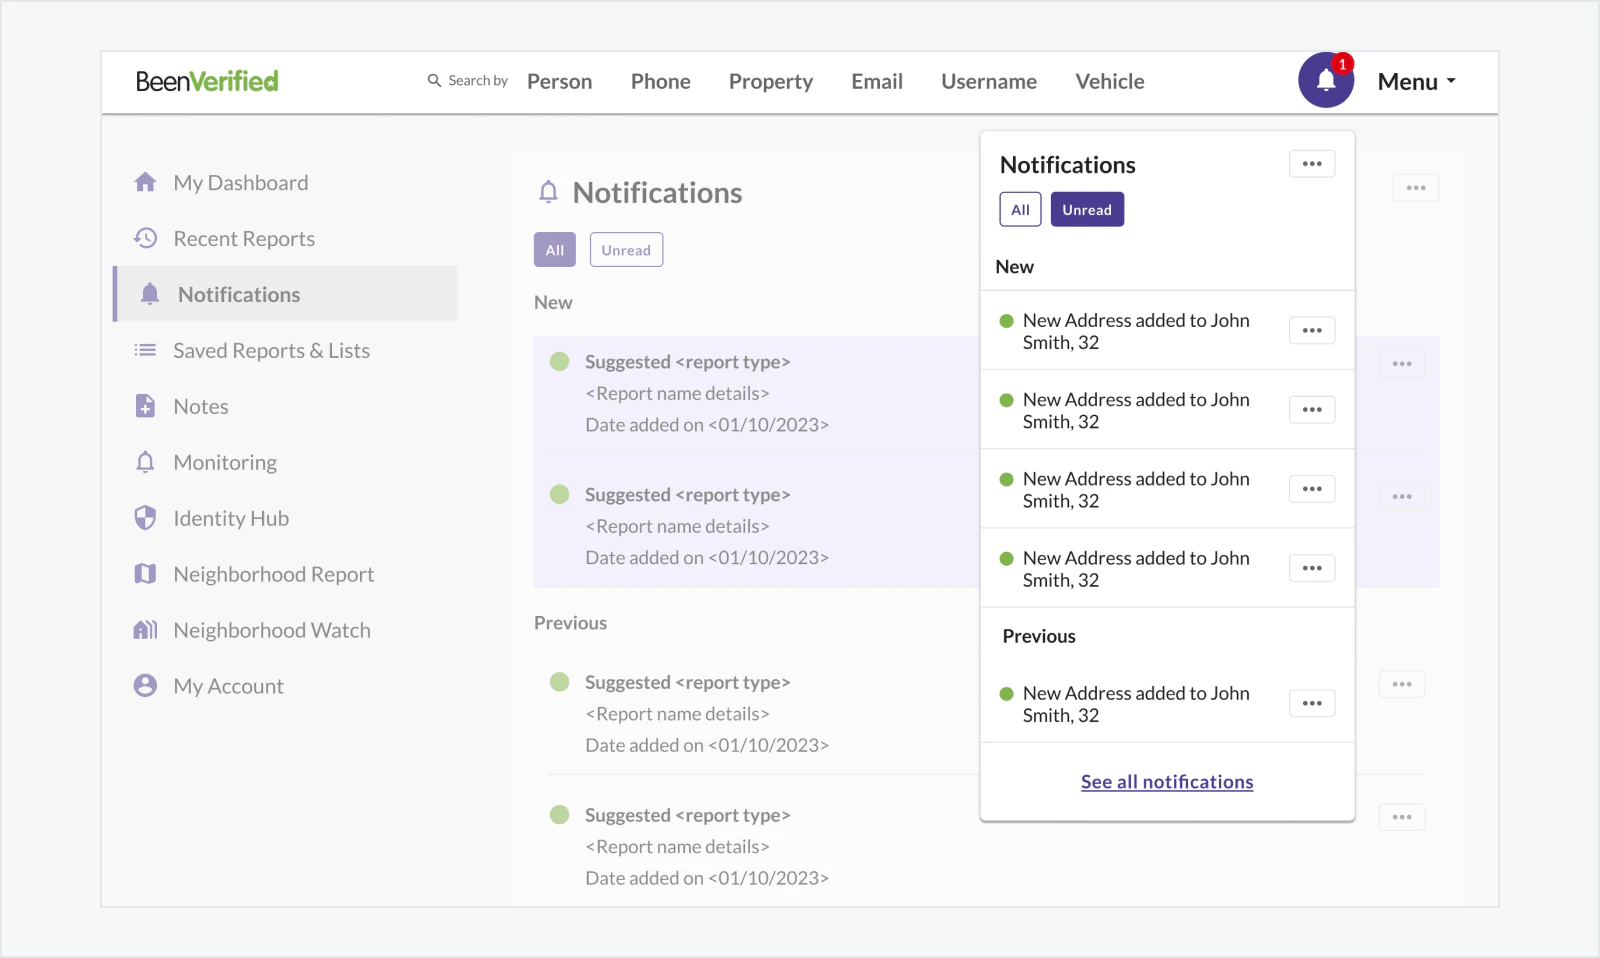The width and height of the screenshot is (1600, 958).
Task: Open the options menu for the popup's Previous notification
Action: coord(1312,704)
